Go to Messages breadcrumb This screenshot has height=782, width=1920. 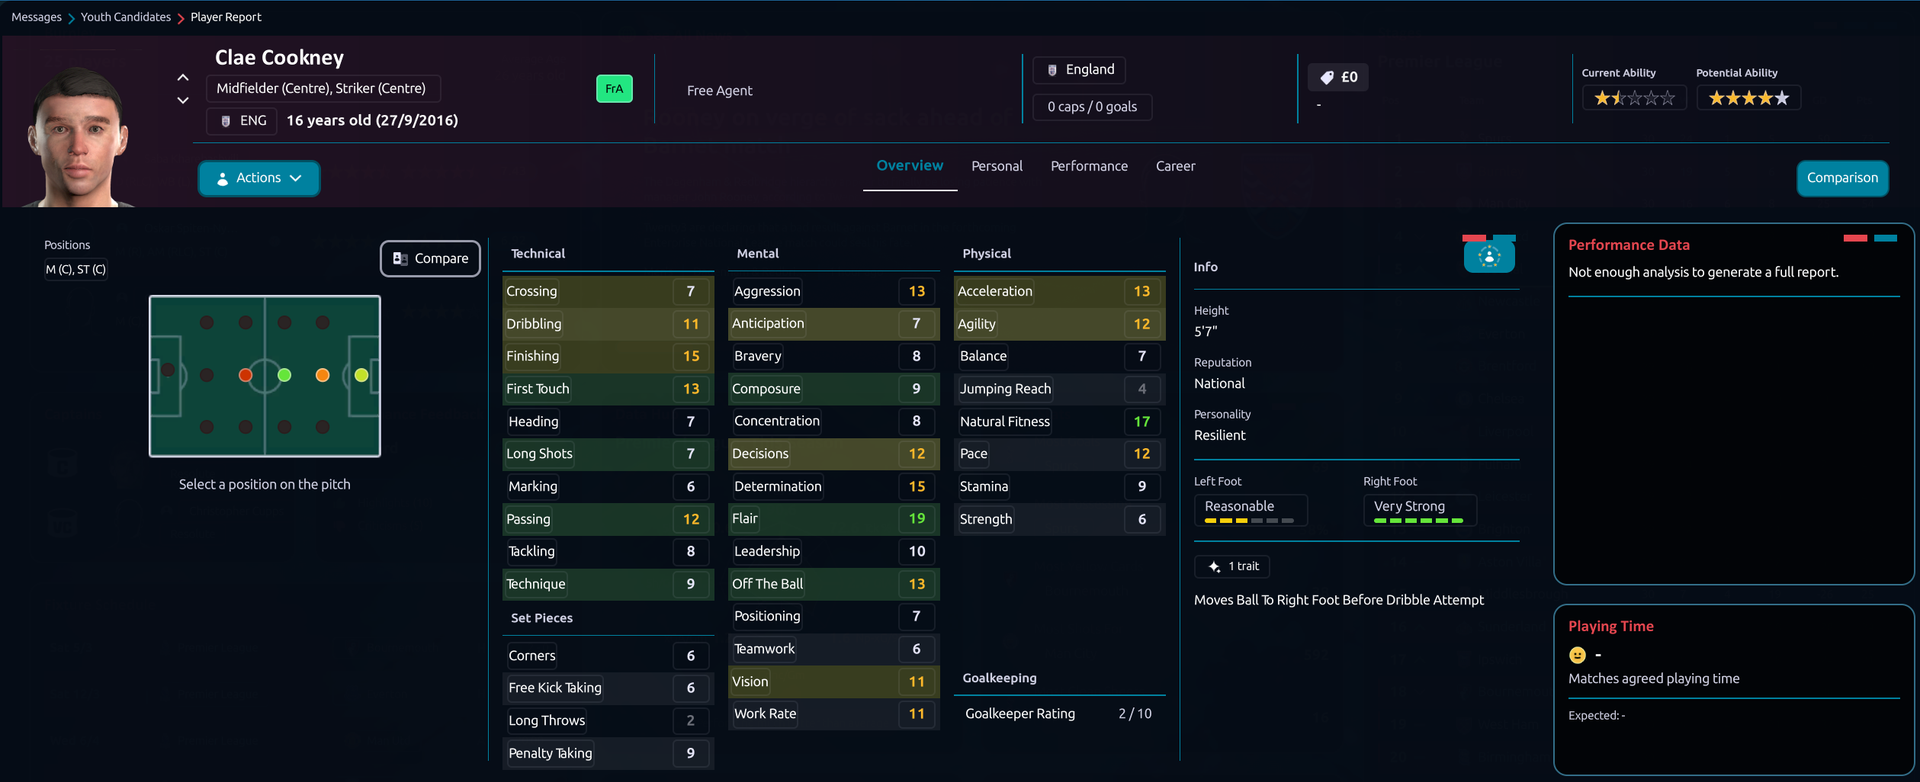36,17
